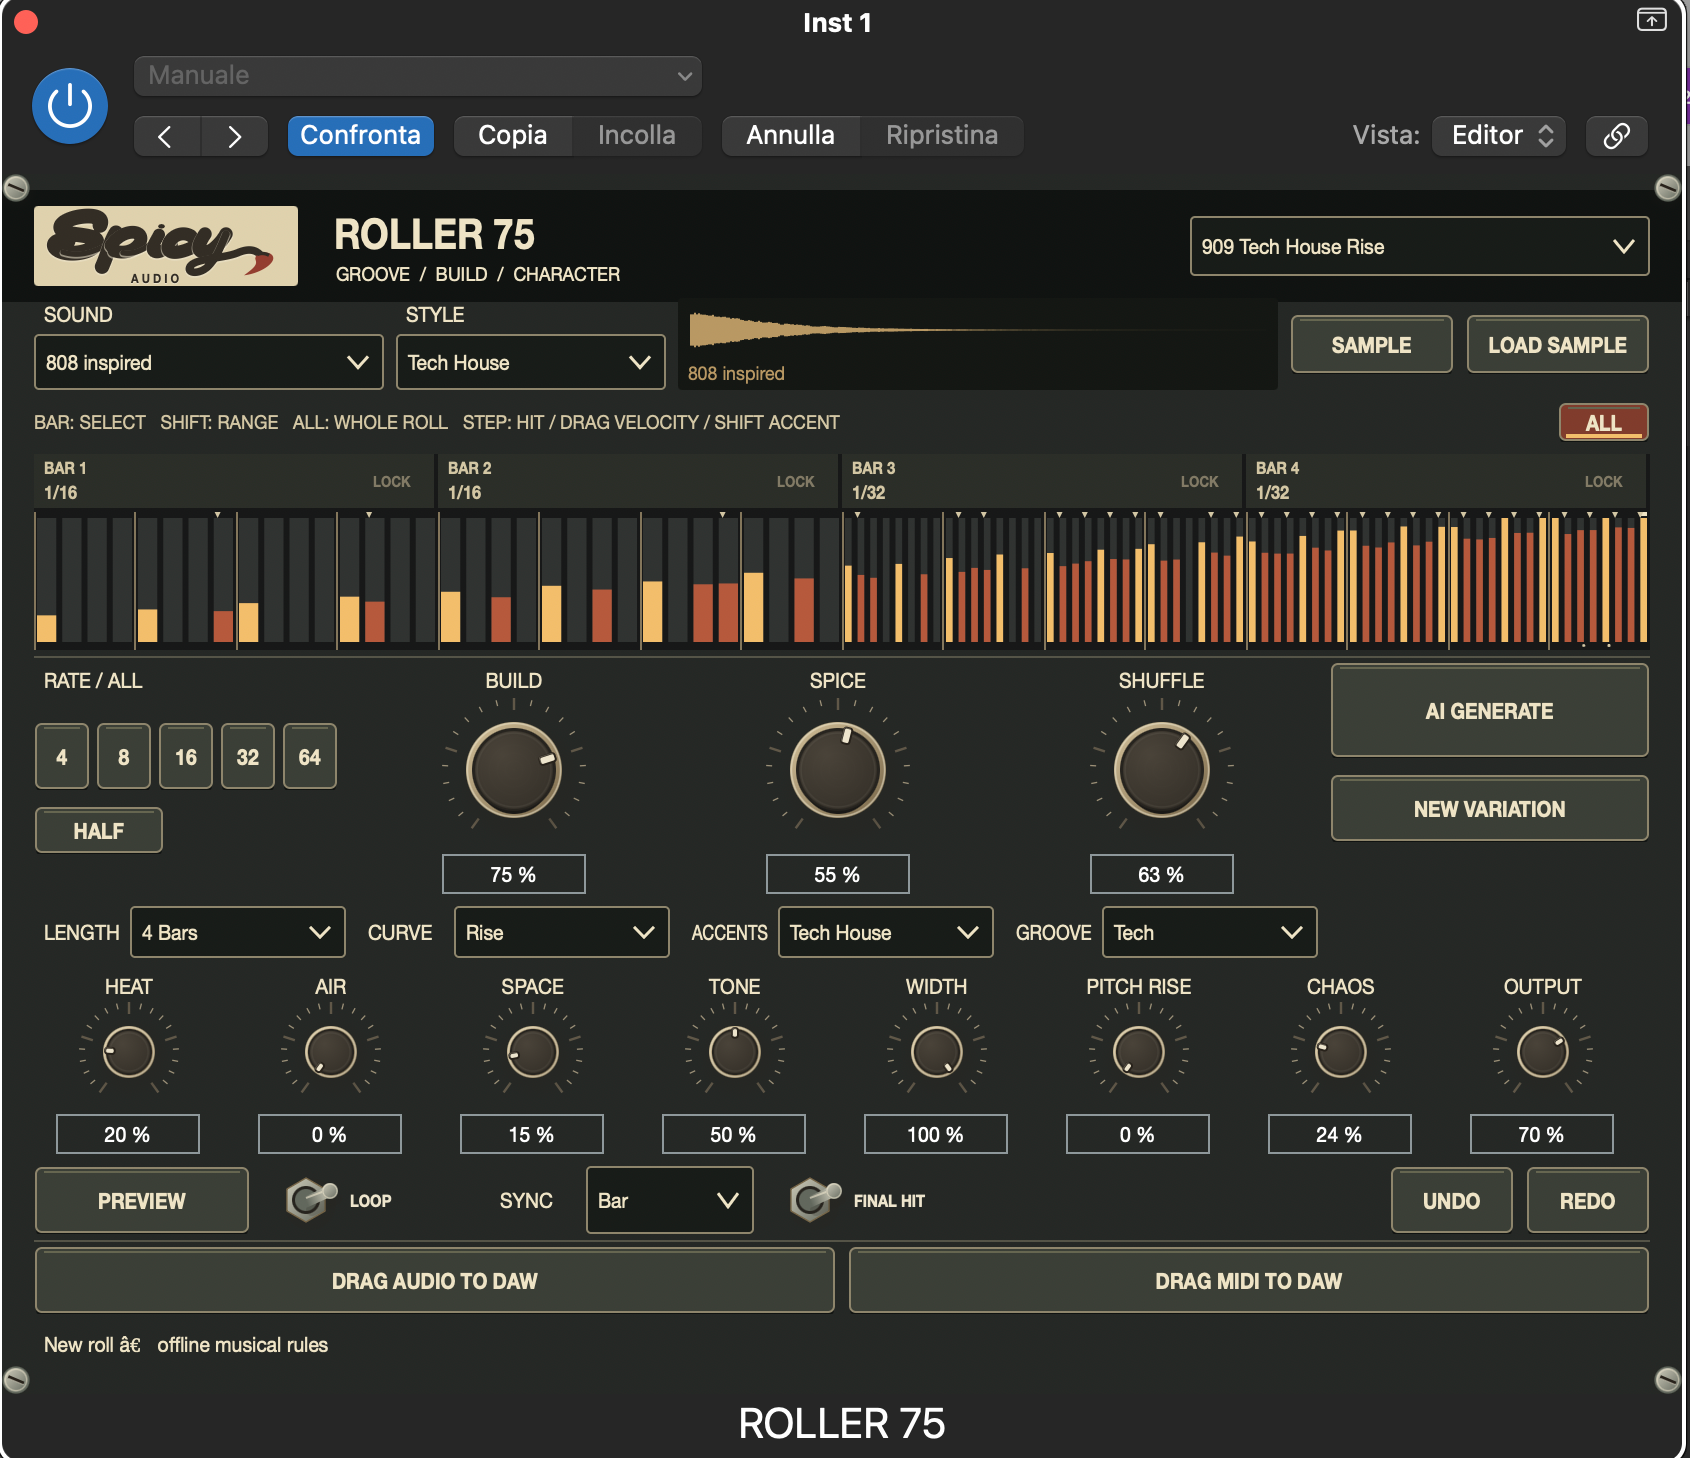Click the PREVIEW button
Image resolution: width=1690 pixels, height=1458 pixels.
coord(142,1200)
